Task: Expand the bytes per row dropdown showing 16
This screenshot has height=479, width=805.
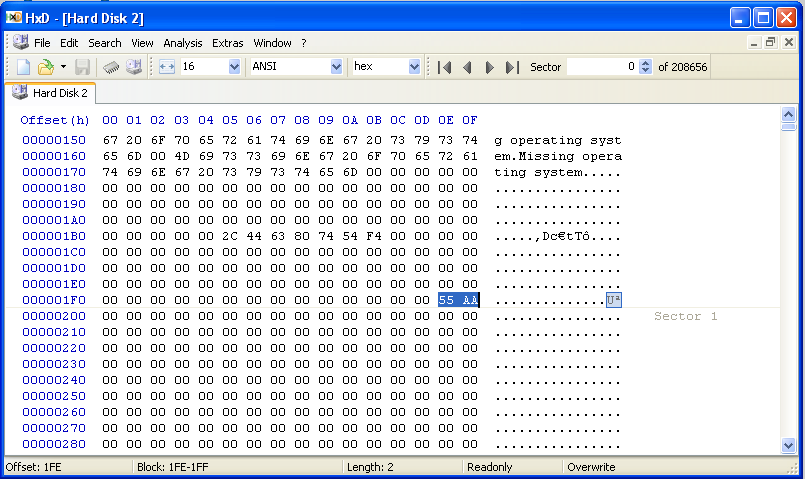Action: [234, 67]
